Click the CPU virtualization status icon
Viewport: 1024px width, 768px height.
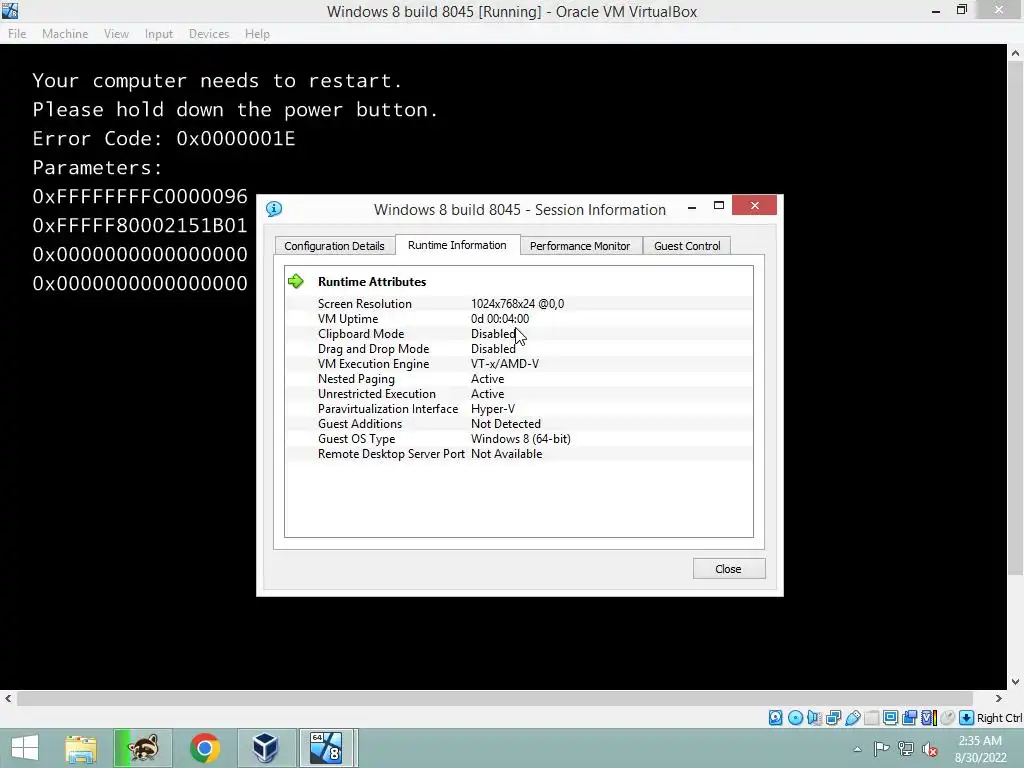(929, 718)
